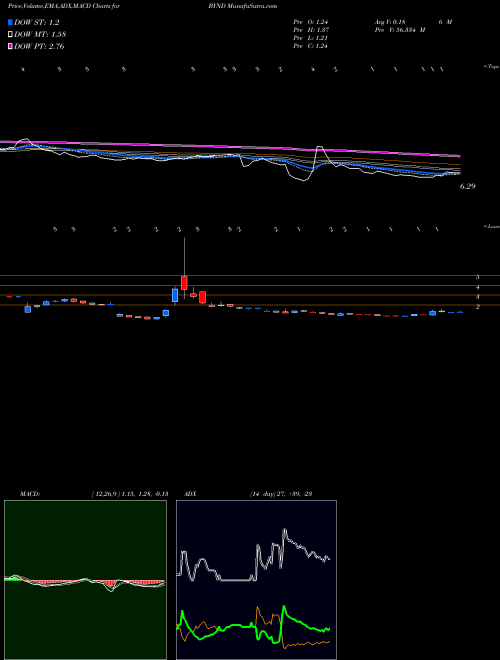Select ADX values '(14 day) 27, +39, -28'
500x660 pixels.
[x=280, y=494]
